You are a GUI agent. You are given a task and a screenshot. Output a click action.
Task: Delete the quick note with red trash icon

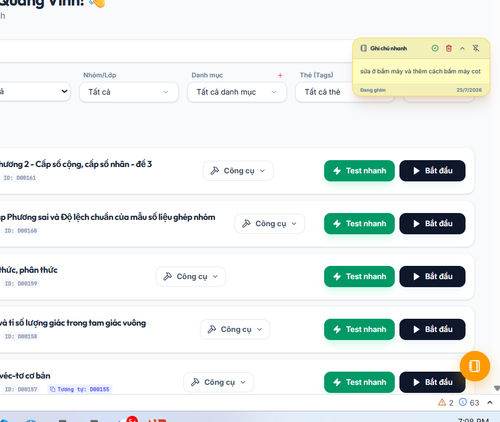tap(449, 48)
